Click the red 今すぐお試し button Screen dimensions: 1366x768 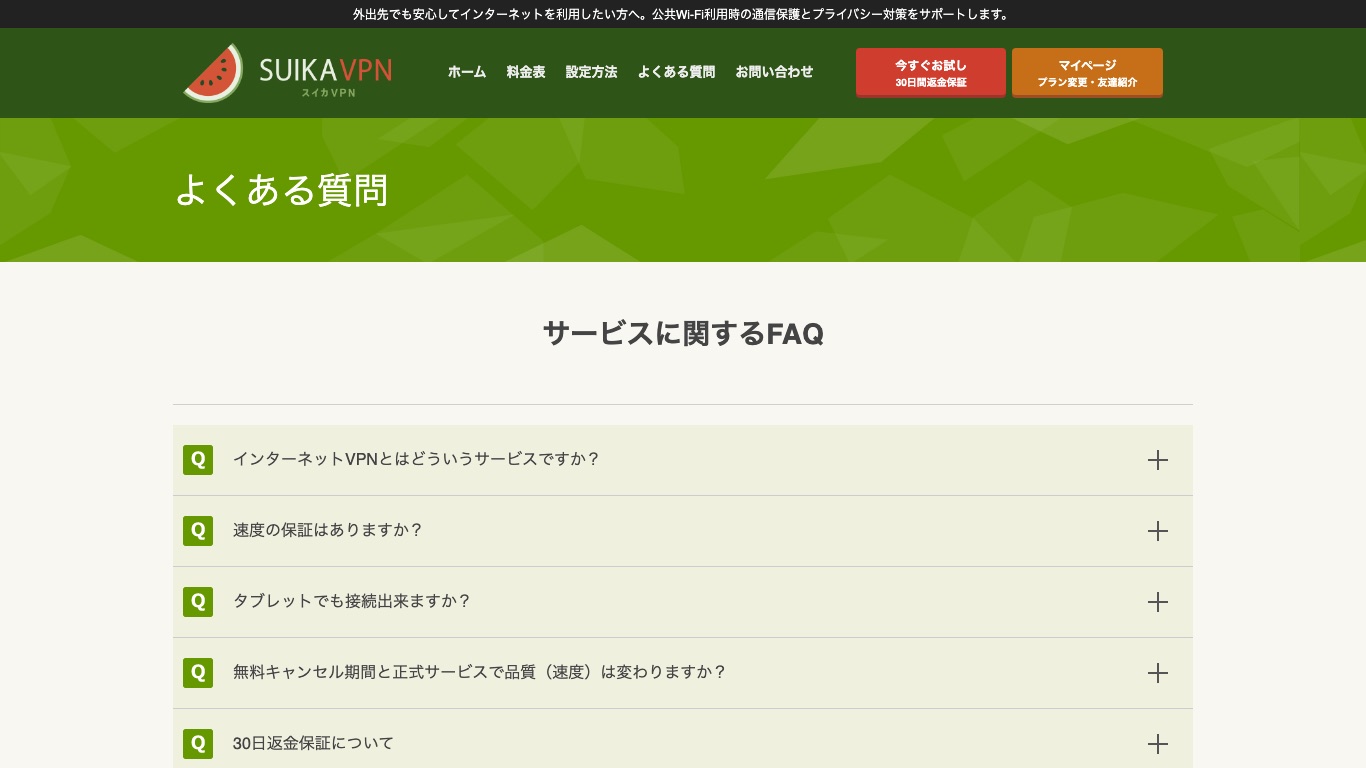931,73
